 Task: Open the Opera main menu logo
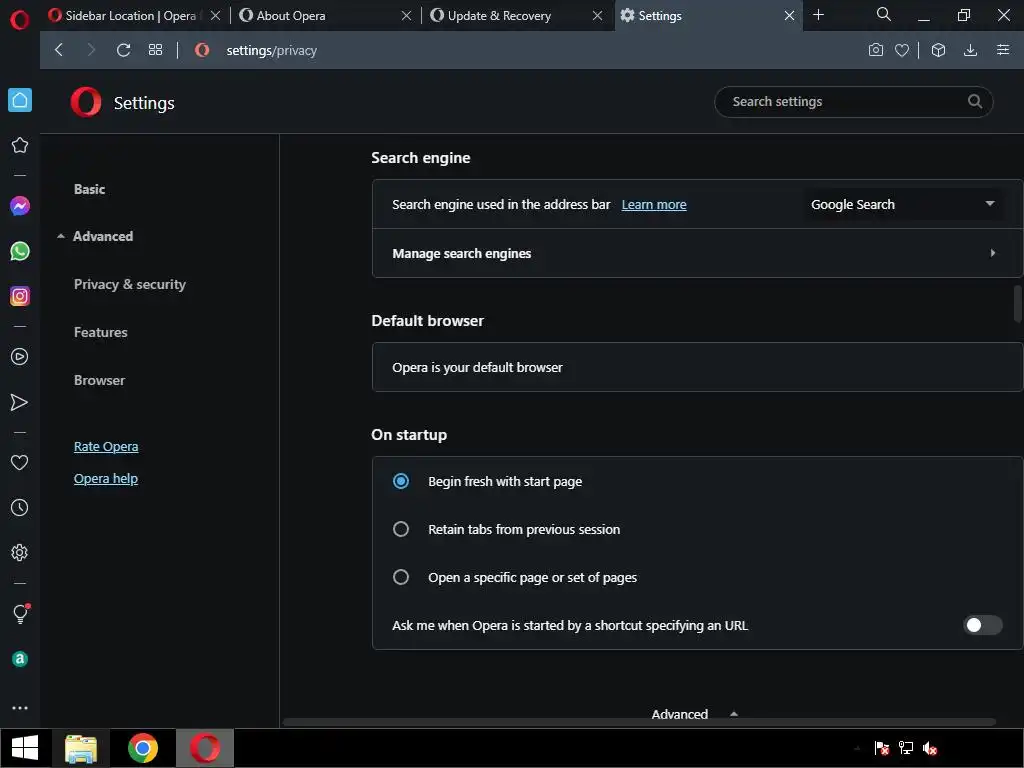(x=20, y=20)
